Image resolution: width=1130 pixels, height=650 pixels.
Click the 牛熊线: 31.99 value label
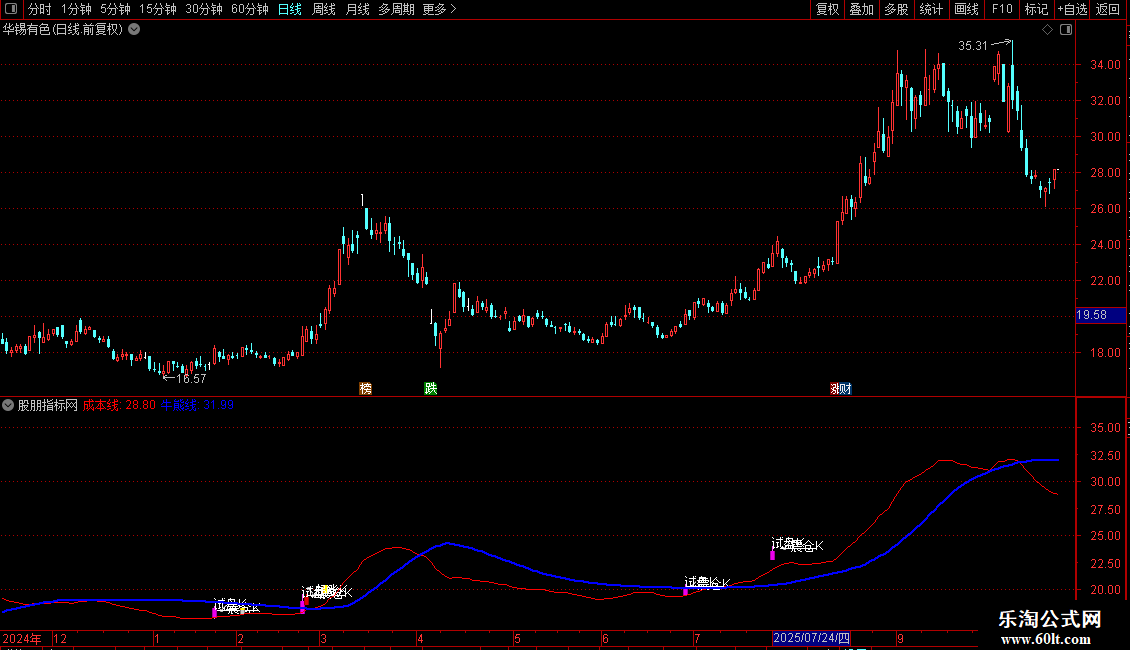click(197, 405)
